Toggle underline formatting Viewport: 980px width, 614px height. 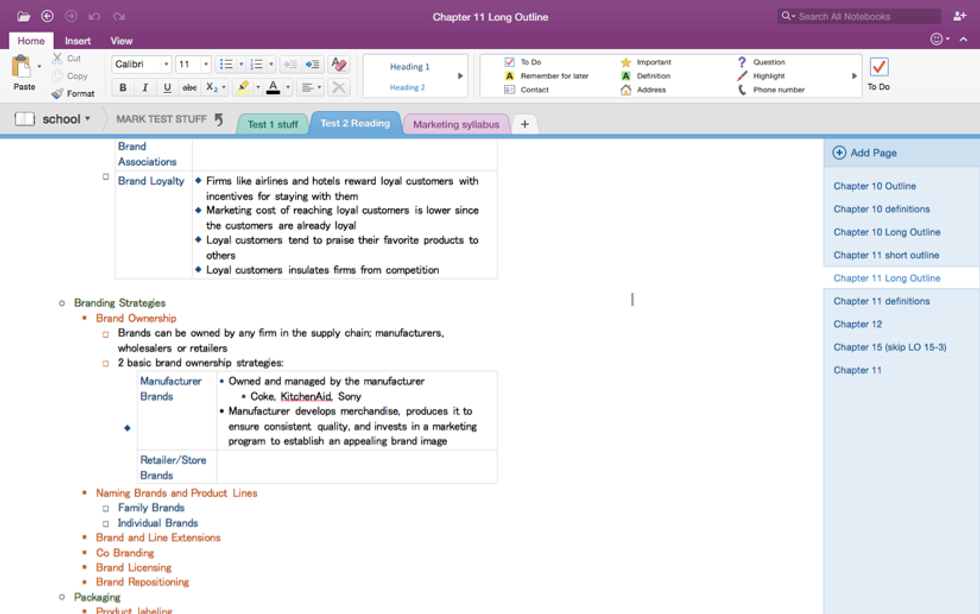pos(167,88)
